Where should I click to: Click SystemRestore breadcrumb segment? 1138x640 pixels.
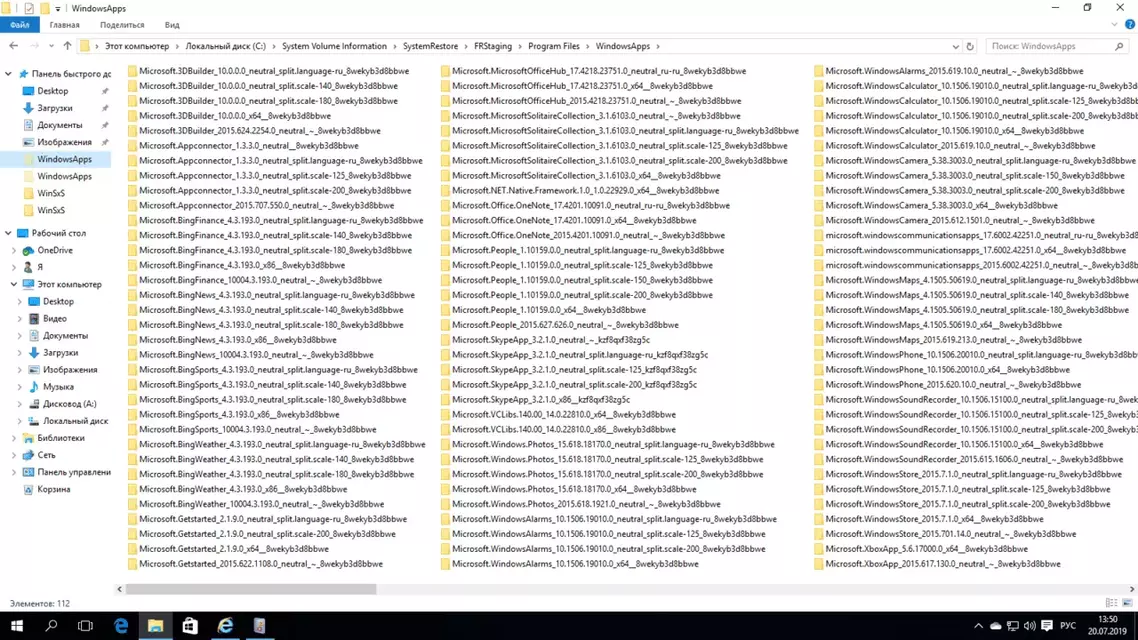(x=430, y=46)
